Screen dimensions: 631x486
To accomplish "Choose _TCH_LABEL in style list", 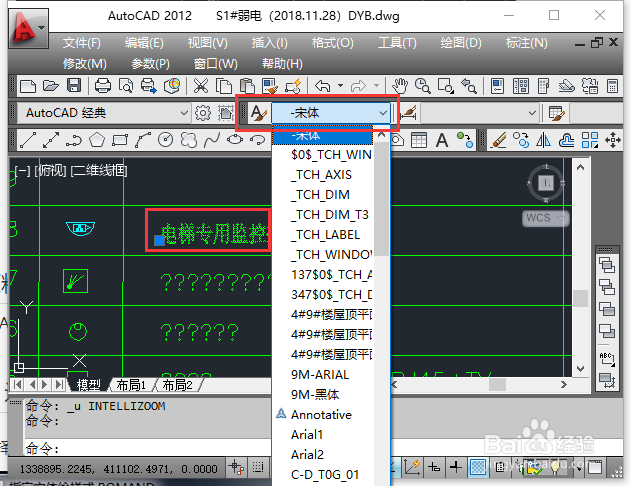I will [326, 235].
